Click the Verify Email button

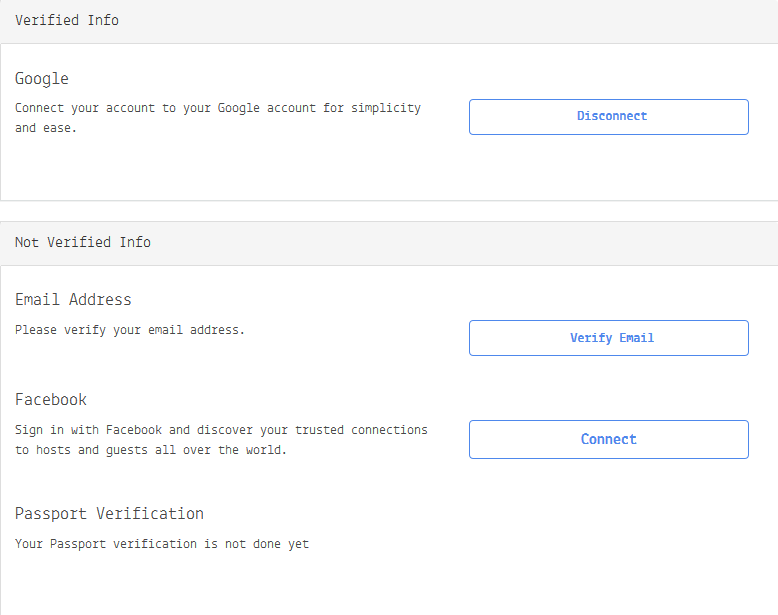[609, 338]
